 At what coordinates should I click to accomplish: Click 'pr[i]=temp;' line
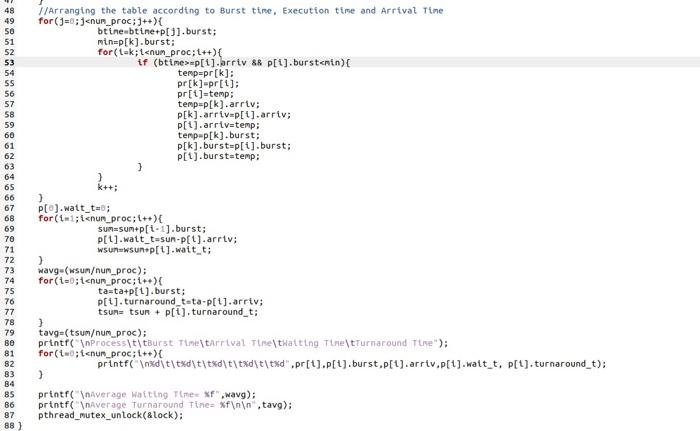click(205, 94)
